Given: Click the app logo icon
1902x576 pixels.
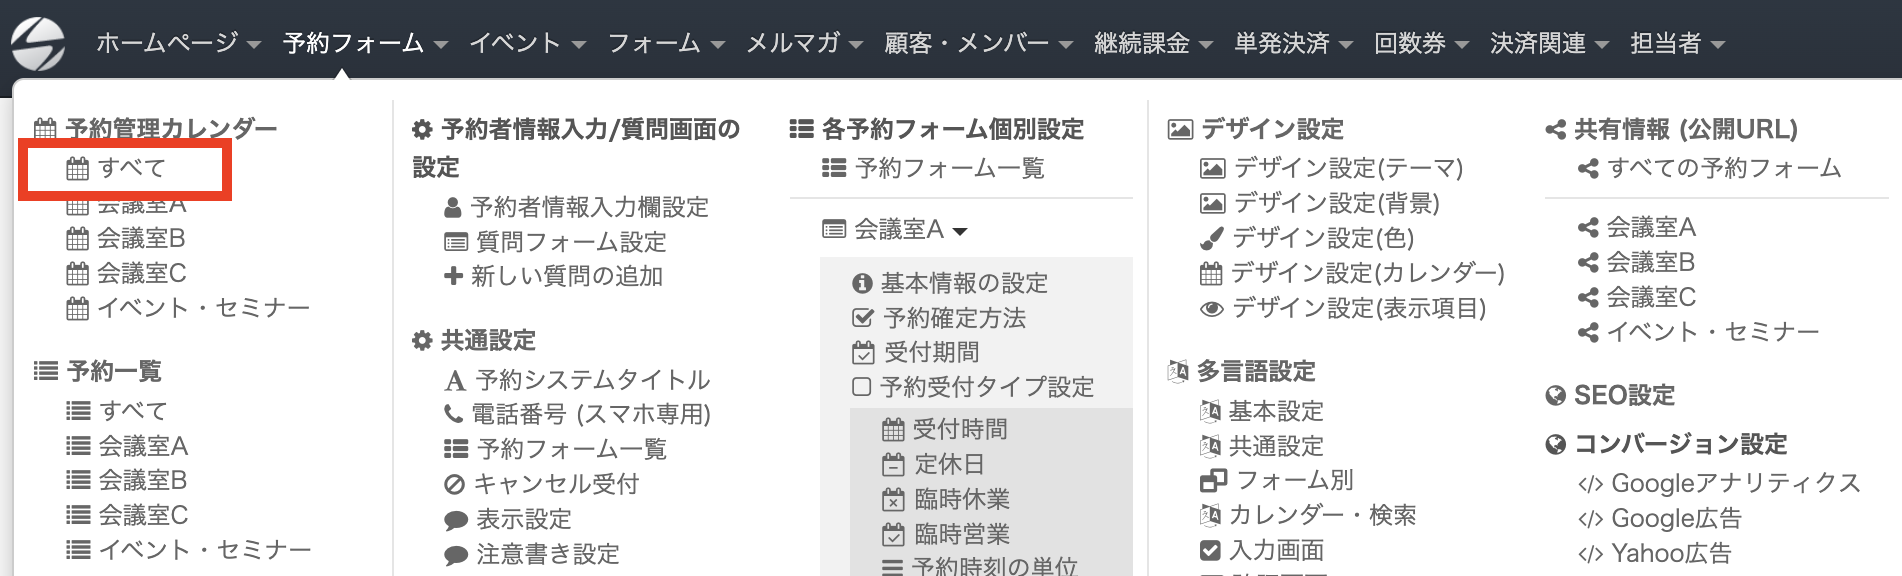Looking at the screenshot, I should click(38, 42).
